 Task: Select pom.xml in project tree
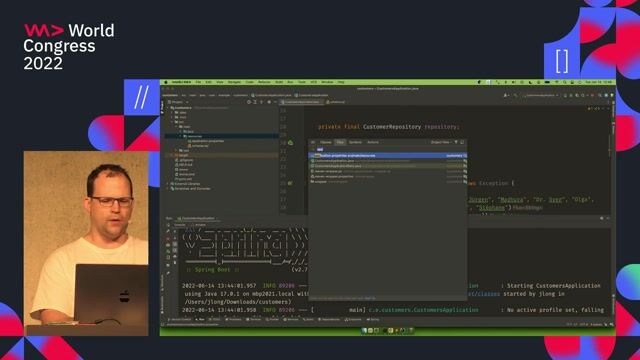[x=184, y=179]
